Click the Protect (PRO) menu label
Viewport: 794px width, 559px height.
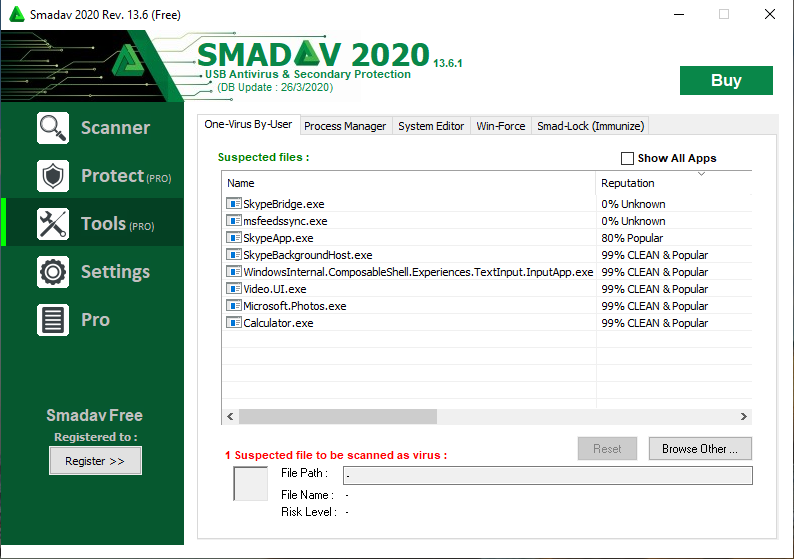click(x=126, y=176)
